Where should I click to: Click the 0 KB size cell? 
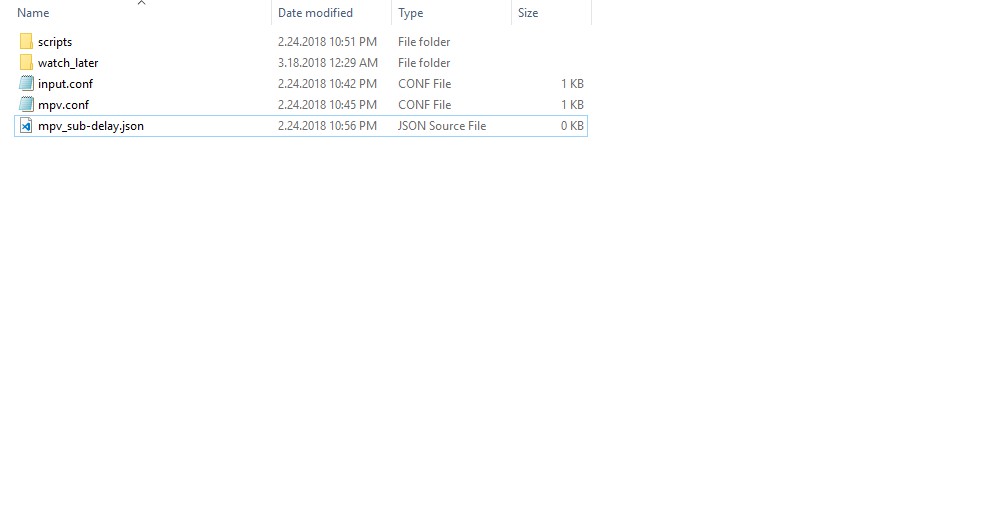click(x=572, y=126)
